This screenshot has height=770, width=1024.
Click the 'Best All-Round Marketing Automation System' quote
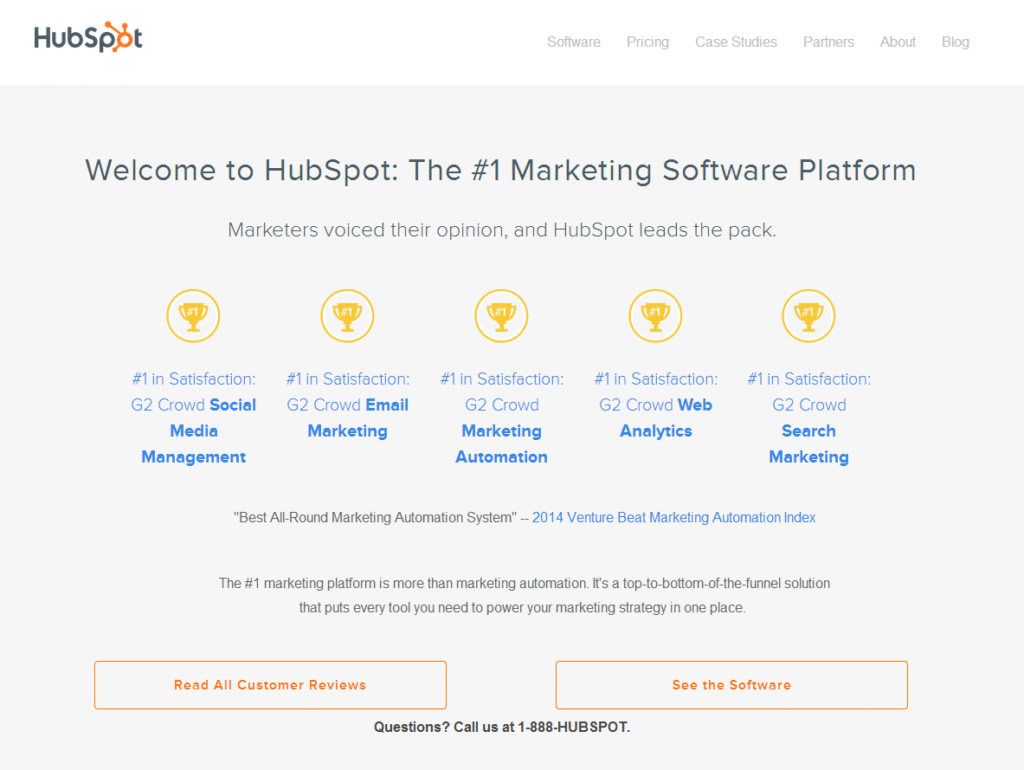375,517
